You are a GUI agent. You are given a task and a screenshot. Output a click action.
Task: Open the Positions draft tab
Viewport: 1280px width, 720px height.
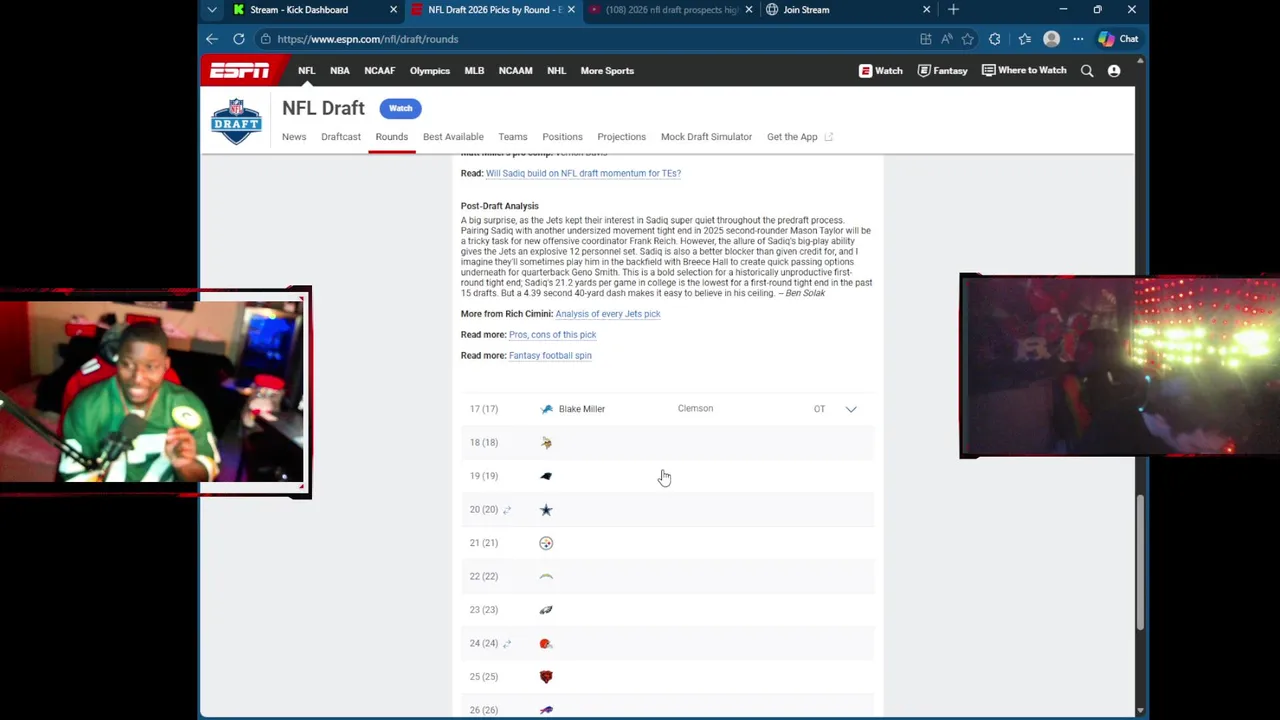562,137
